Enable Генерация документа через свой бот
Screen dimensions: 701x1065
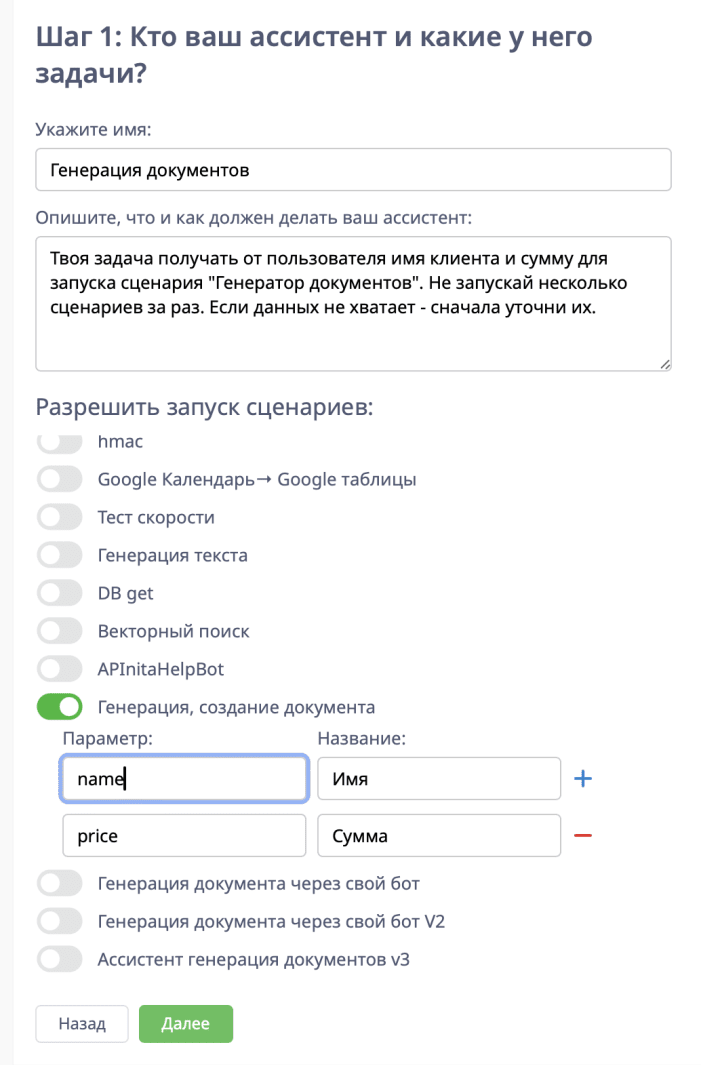(x=59, y=883)
